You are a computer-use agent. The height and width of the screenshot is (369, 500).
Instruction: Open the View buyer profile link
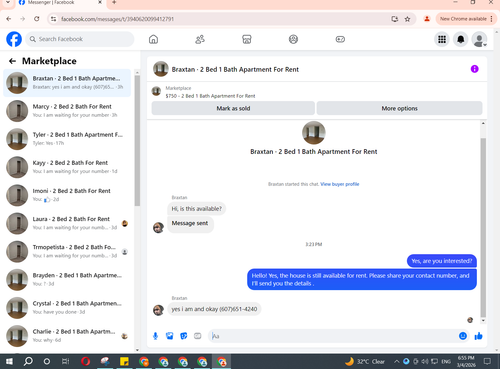[340, 184]
